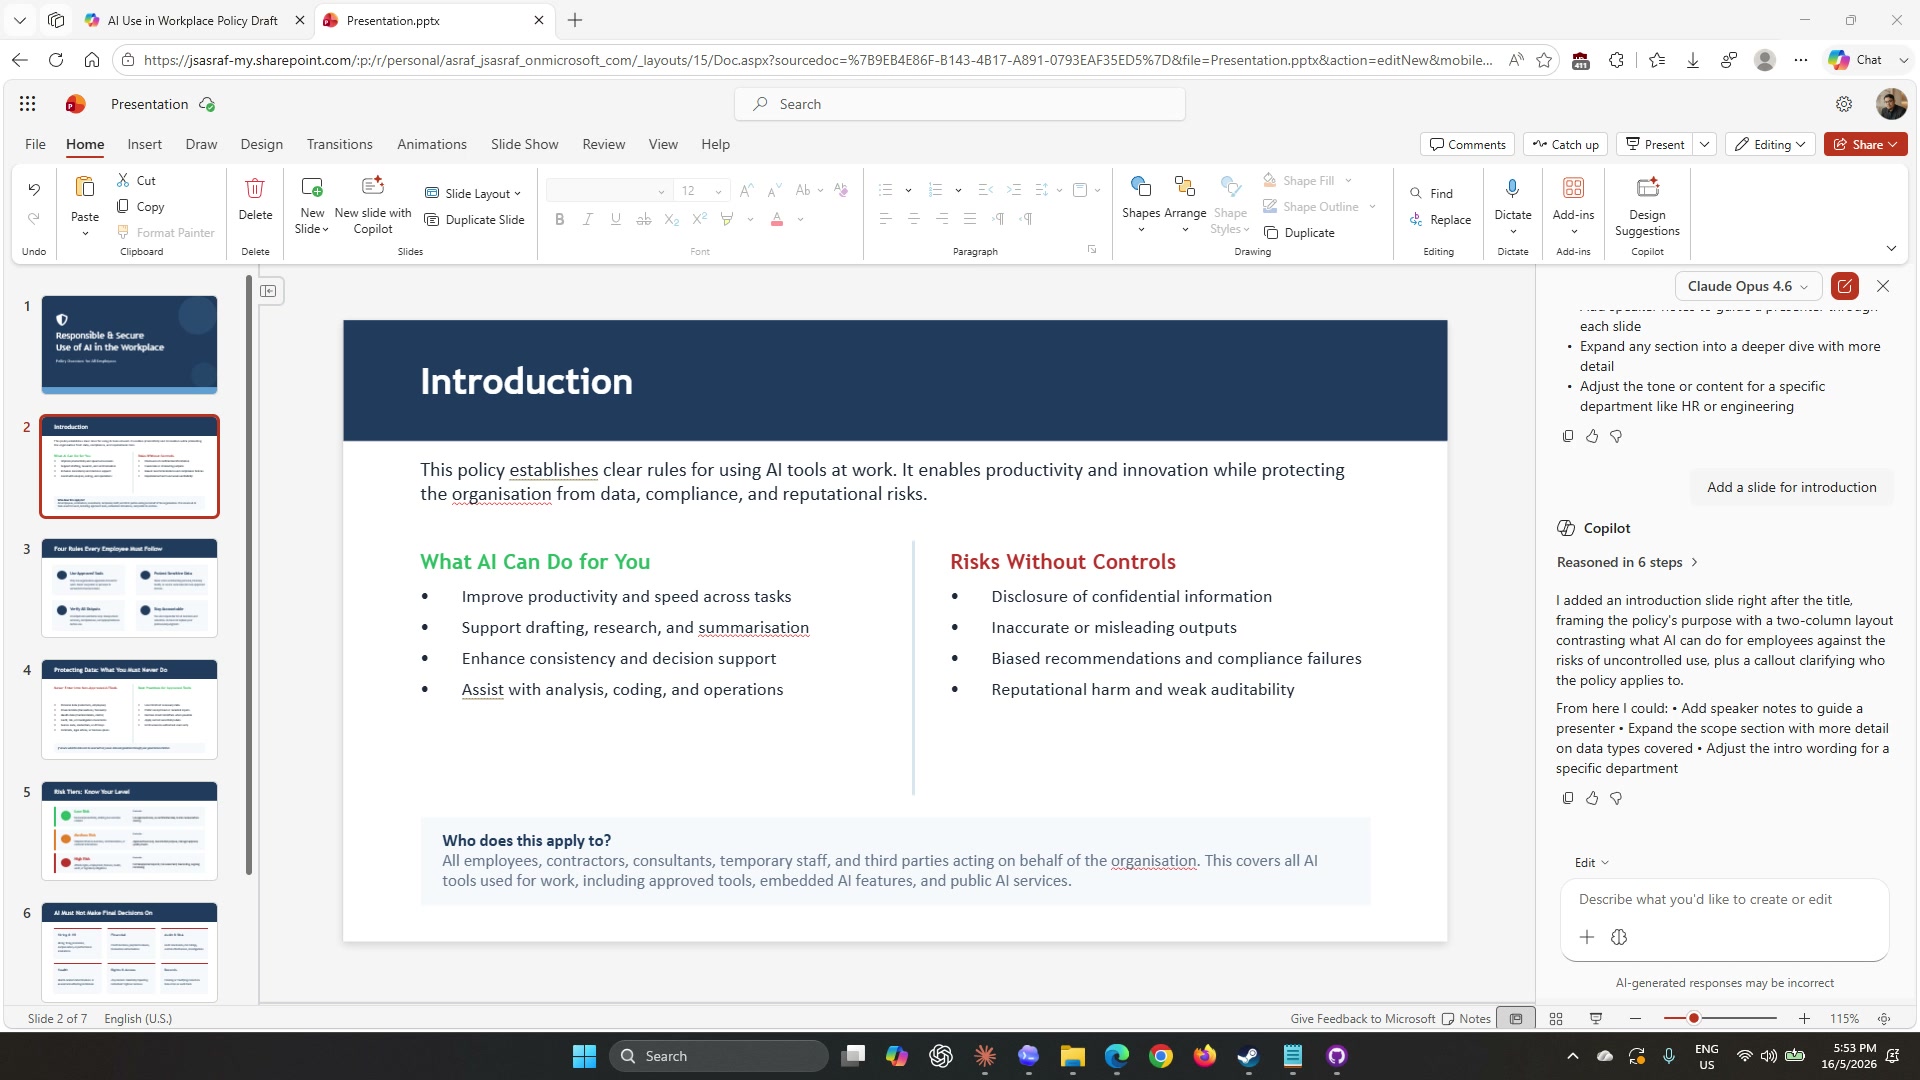Click Fit slide to window icon
The width and height of the screenshot is (1920, 1080).
pos(1884,1019)
